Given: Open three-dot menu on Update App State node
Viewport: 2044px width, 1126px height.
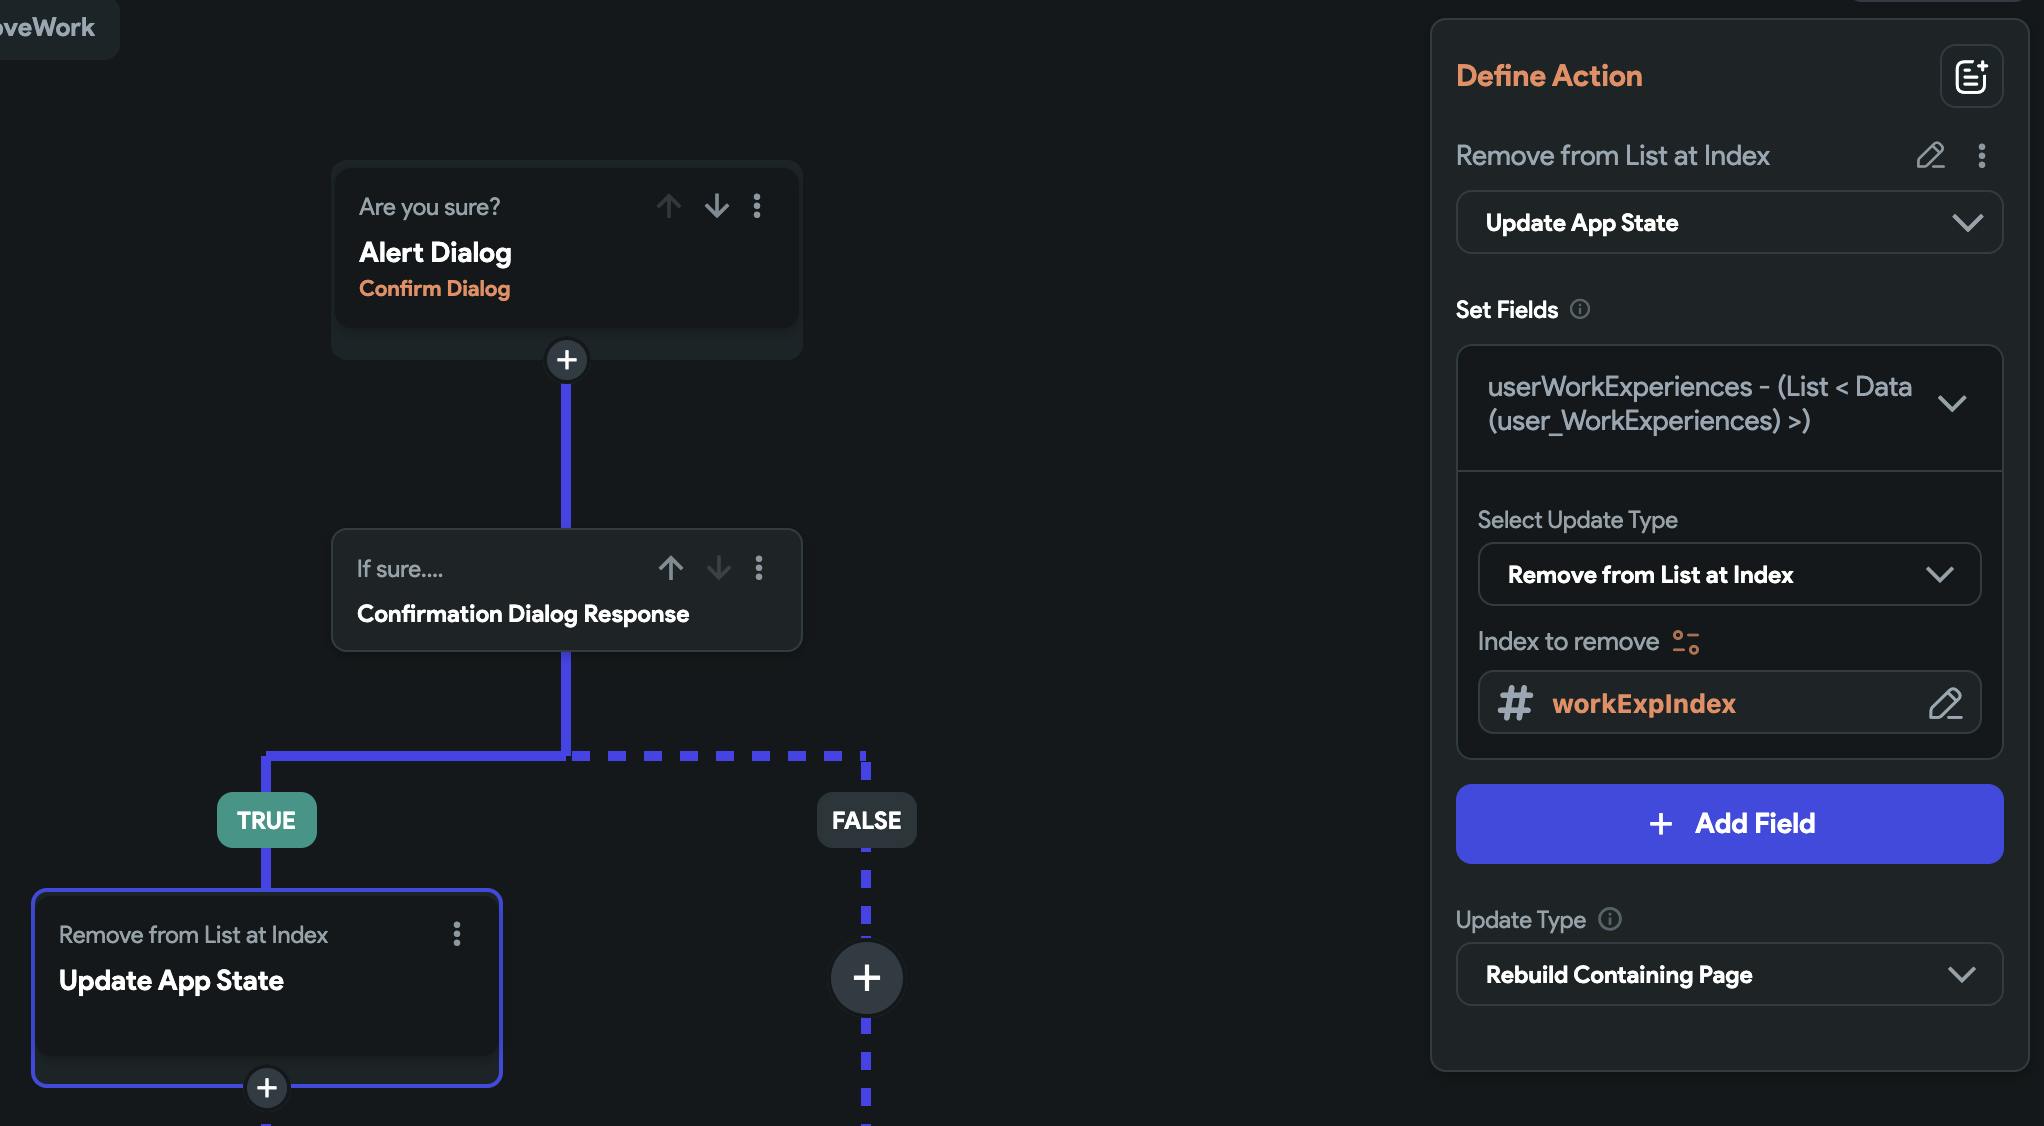Looking at the screenshot, I should click(457, 934).
